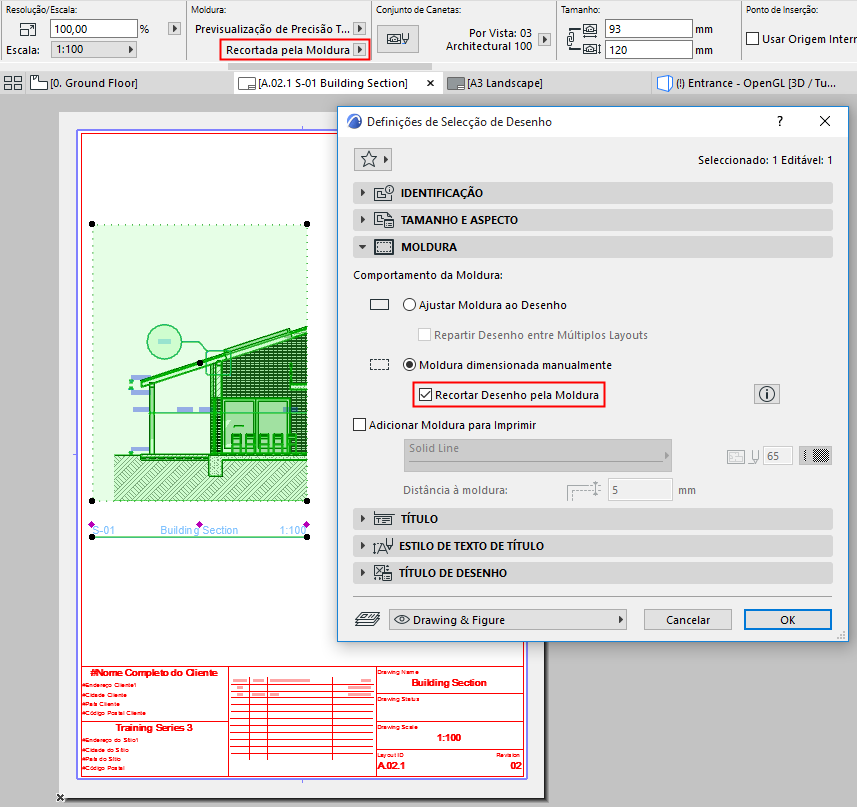The height and width of the screenshot is (807, 857).
Task: Close the Building Section tab
Action: [430, 83]
